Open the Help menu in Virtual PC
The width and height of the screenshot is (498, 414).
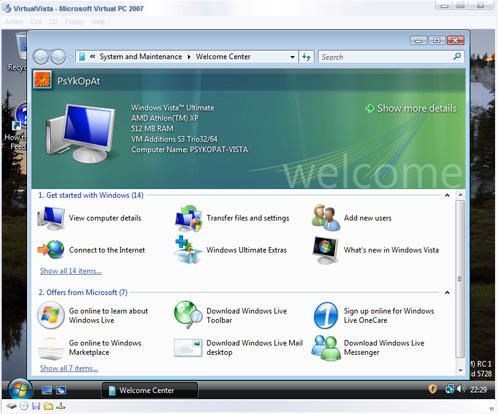pyautogui.click(x=98, y=22)
